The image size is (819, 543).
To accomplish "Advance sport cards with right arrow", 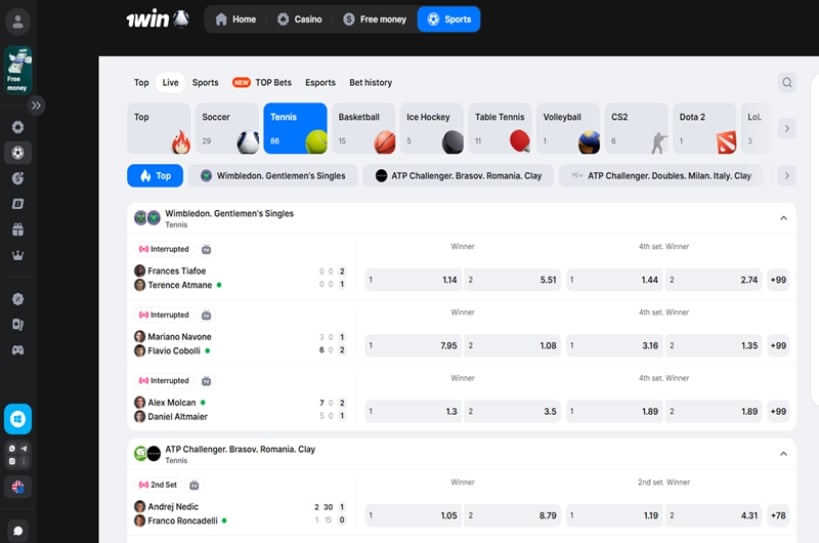I will [787, 128].
